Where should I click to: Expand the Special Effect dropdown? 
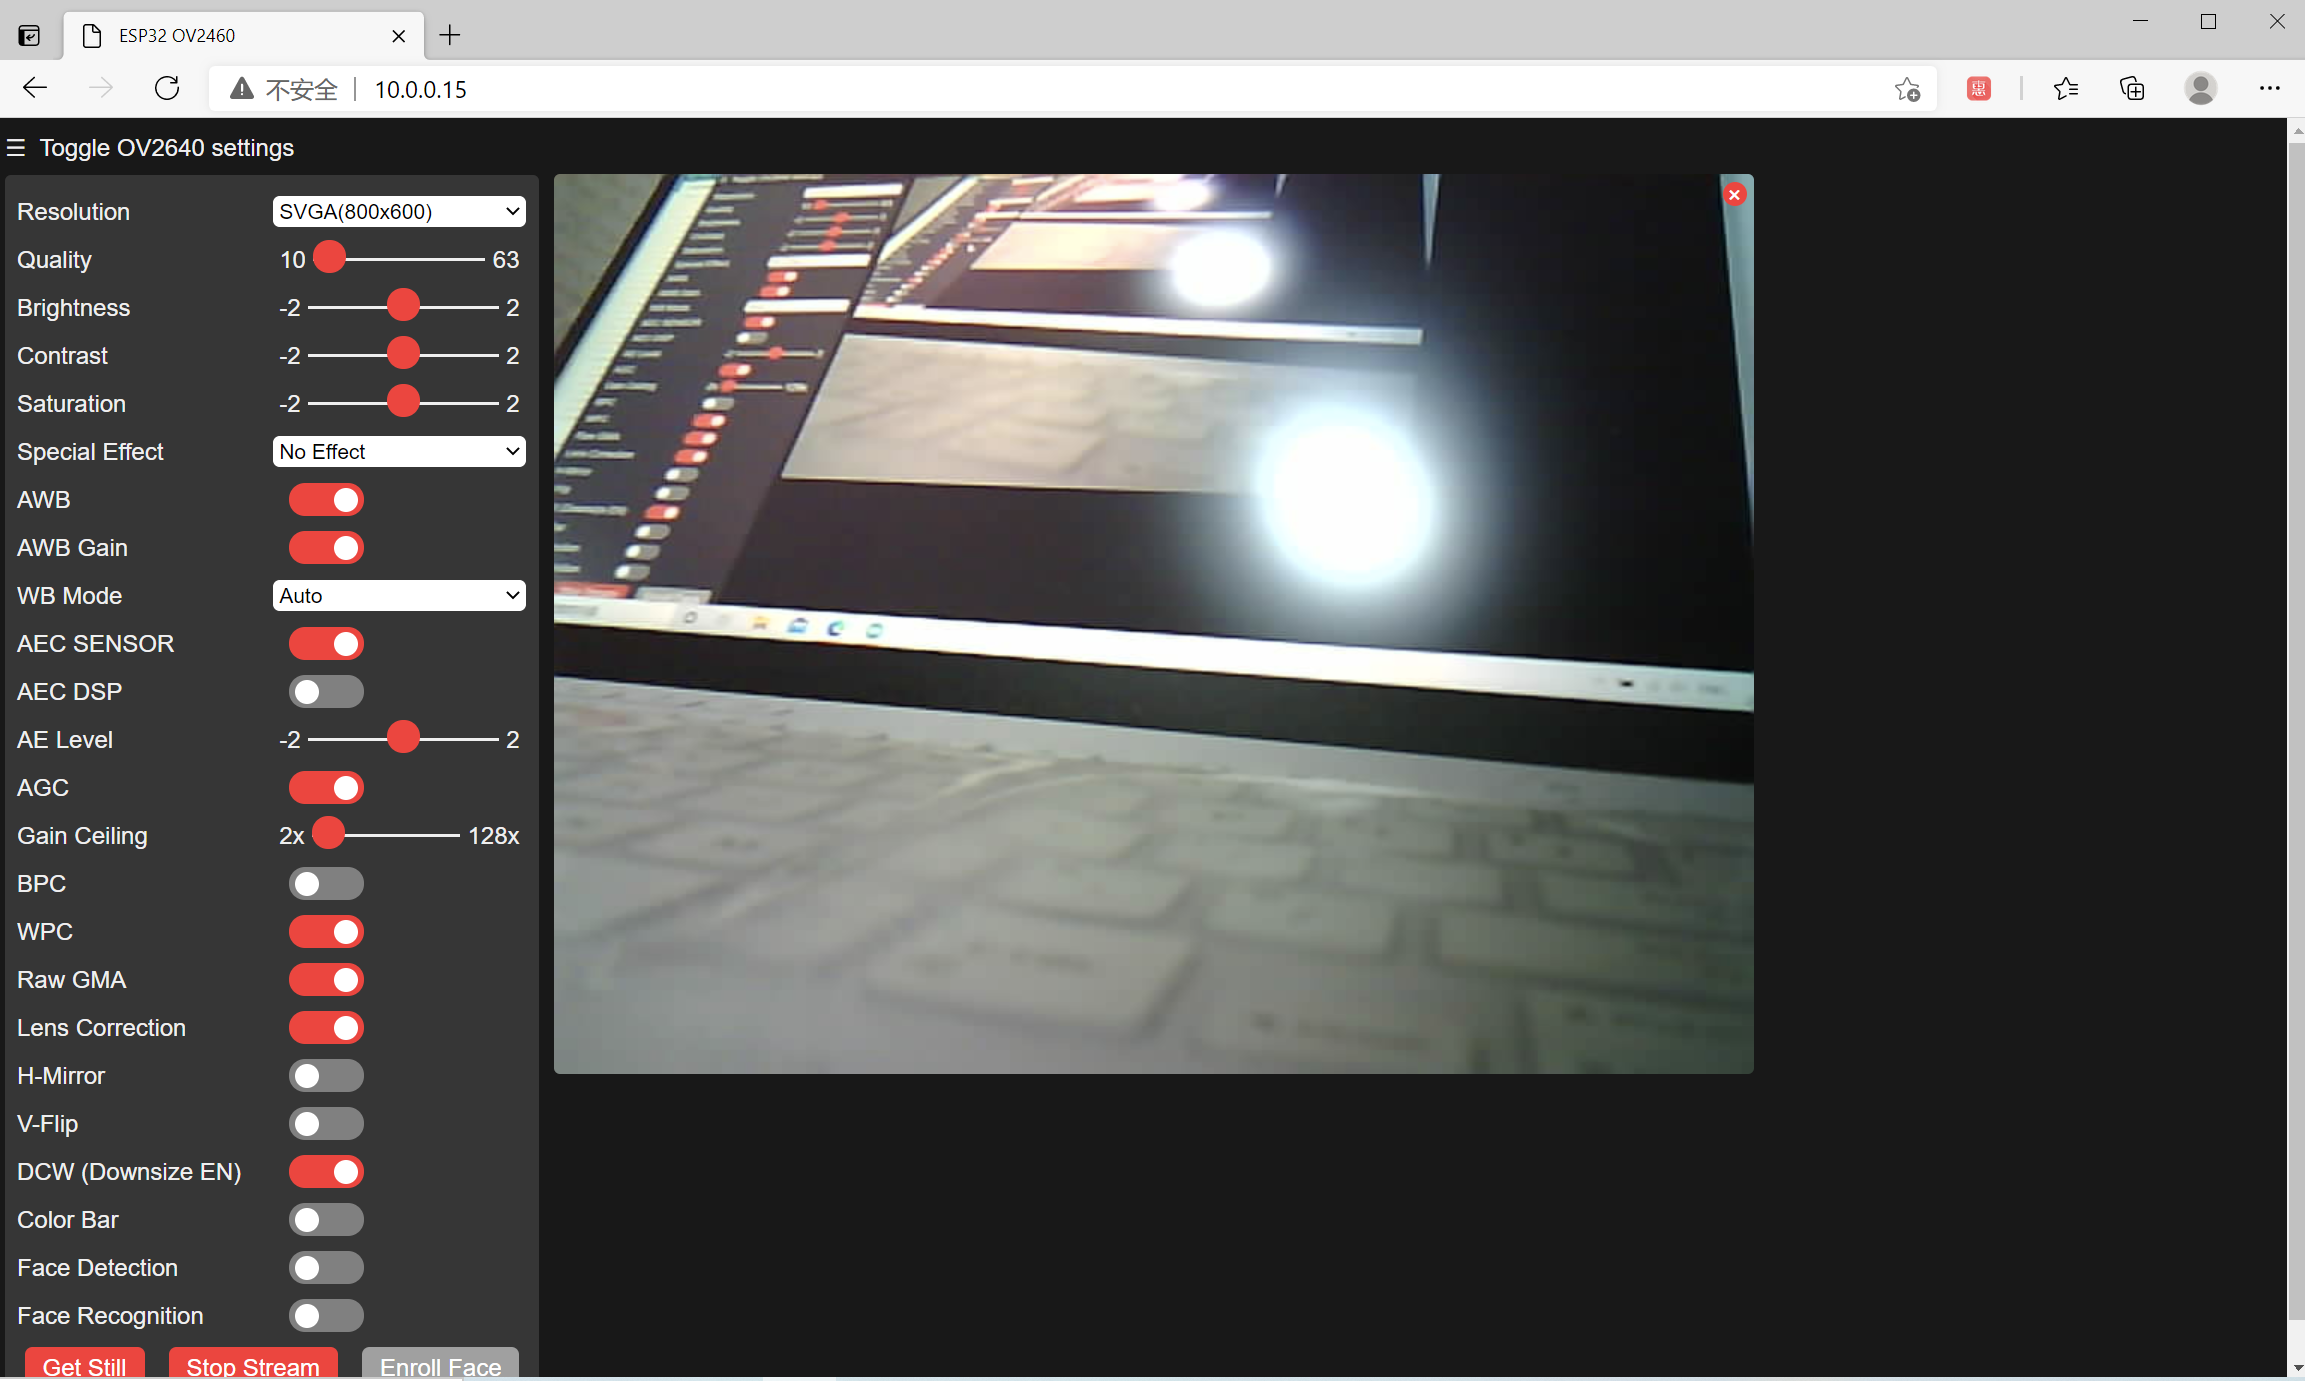[x=398, y=452]
